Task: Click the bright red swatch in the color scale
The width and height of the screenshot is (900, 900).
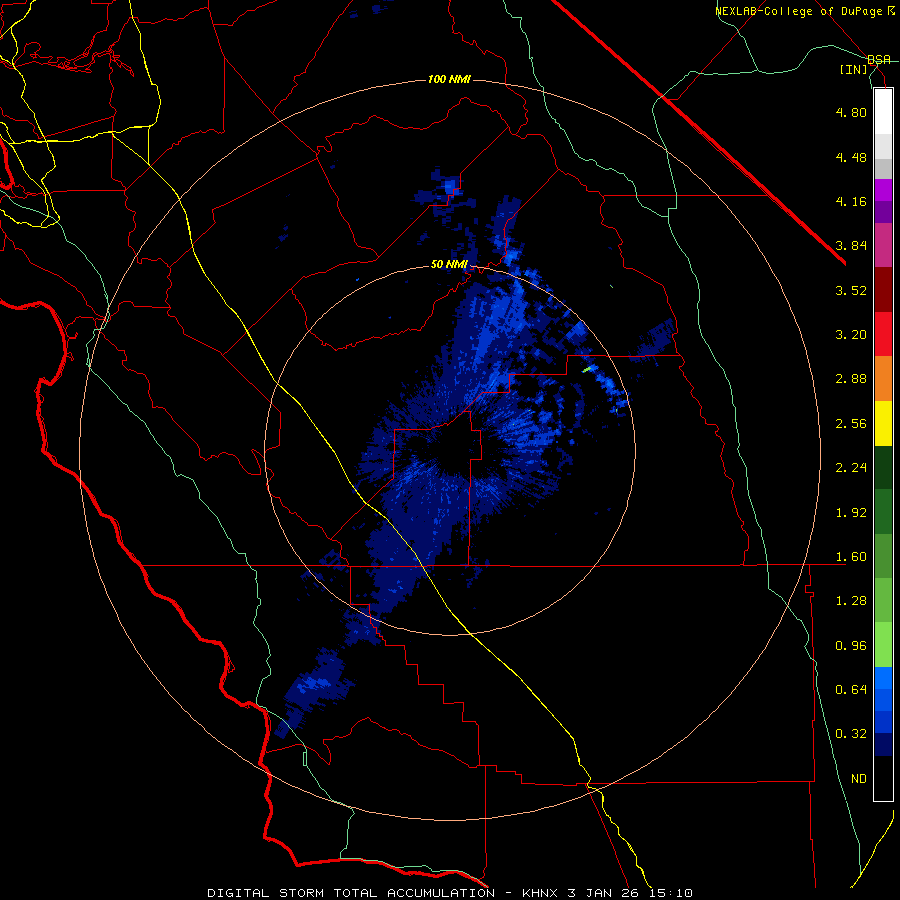Action: (x=883, y=335)
